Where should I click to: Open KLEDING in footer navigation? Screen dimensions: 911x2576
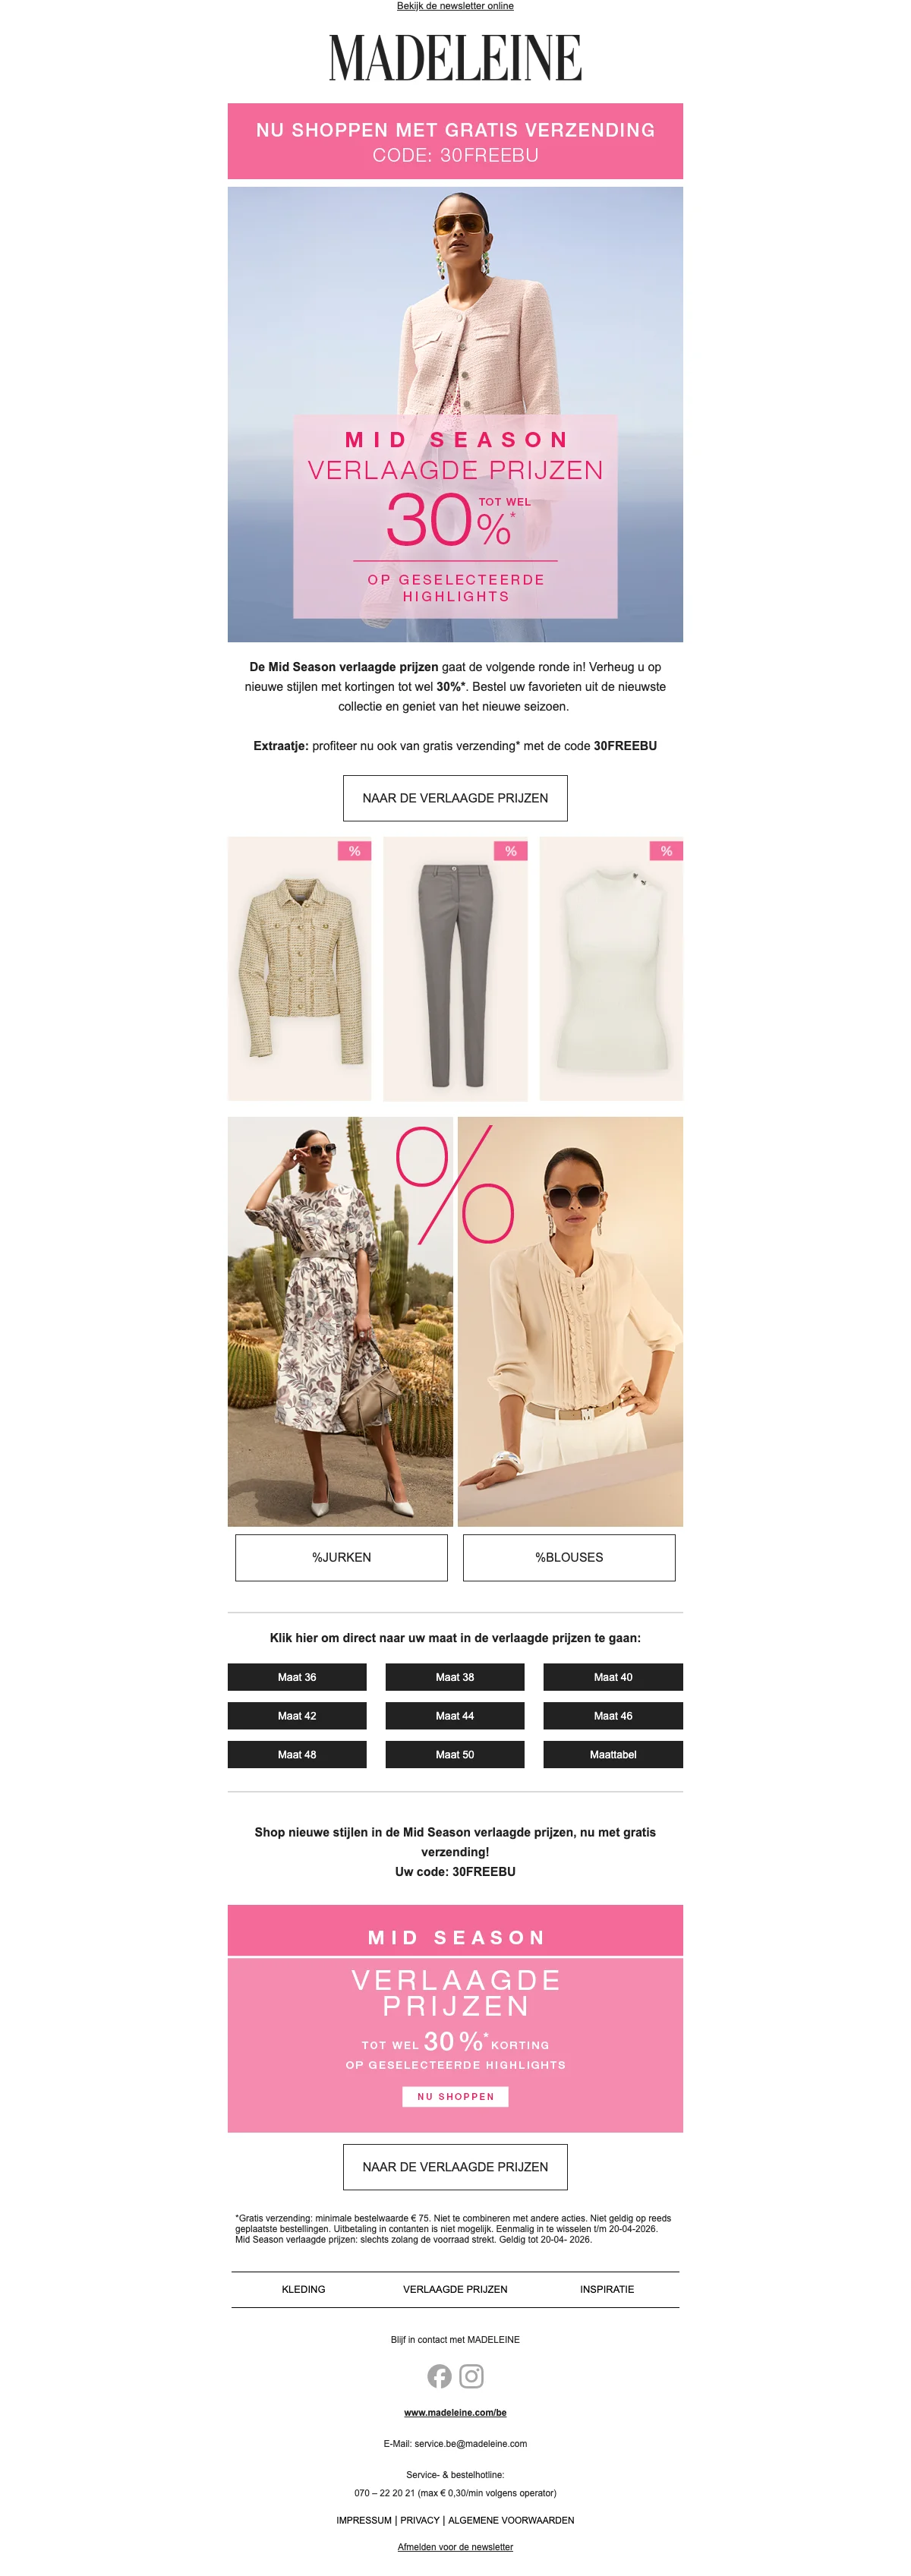point(303,2289)
